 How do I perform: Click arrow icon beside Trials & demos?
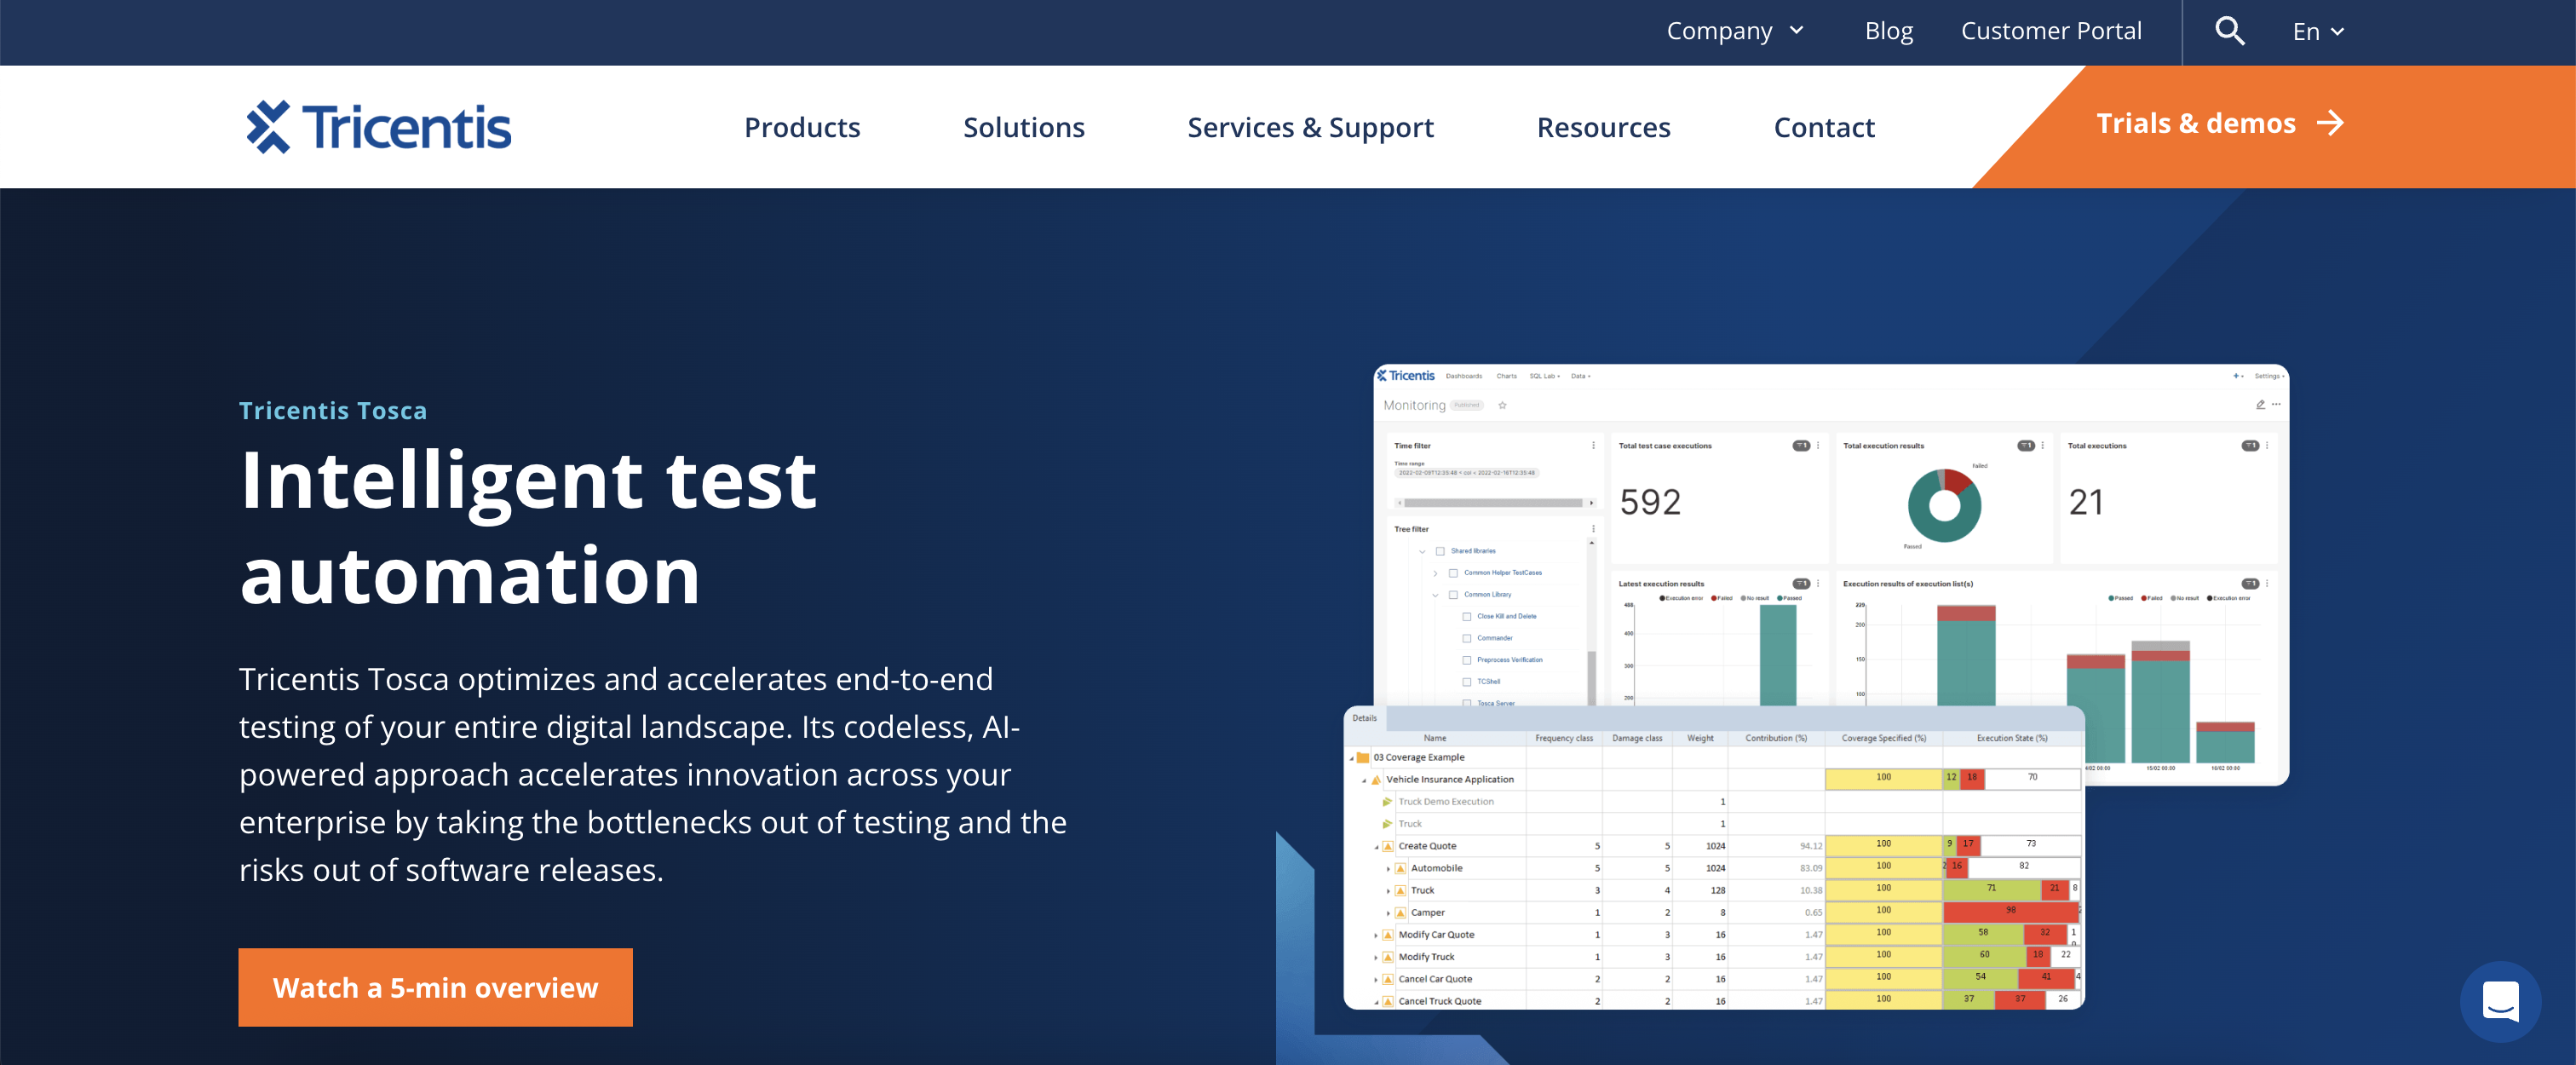point(2331,123)
